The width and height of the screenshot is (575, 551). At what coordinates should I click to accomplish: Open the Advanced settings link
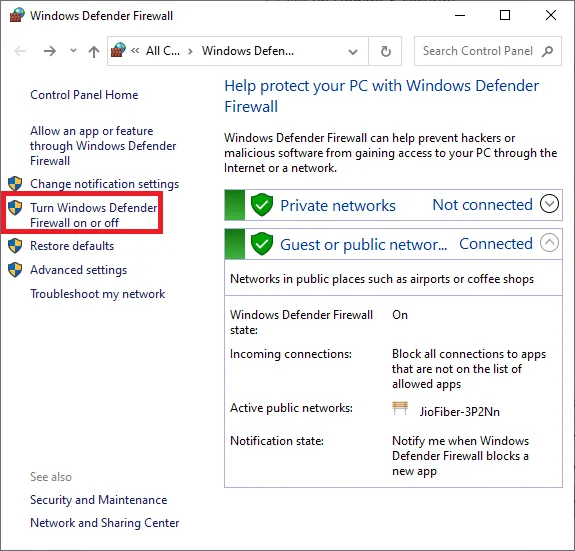[x=78, y=270]
